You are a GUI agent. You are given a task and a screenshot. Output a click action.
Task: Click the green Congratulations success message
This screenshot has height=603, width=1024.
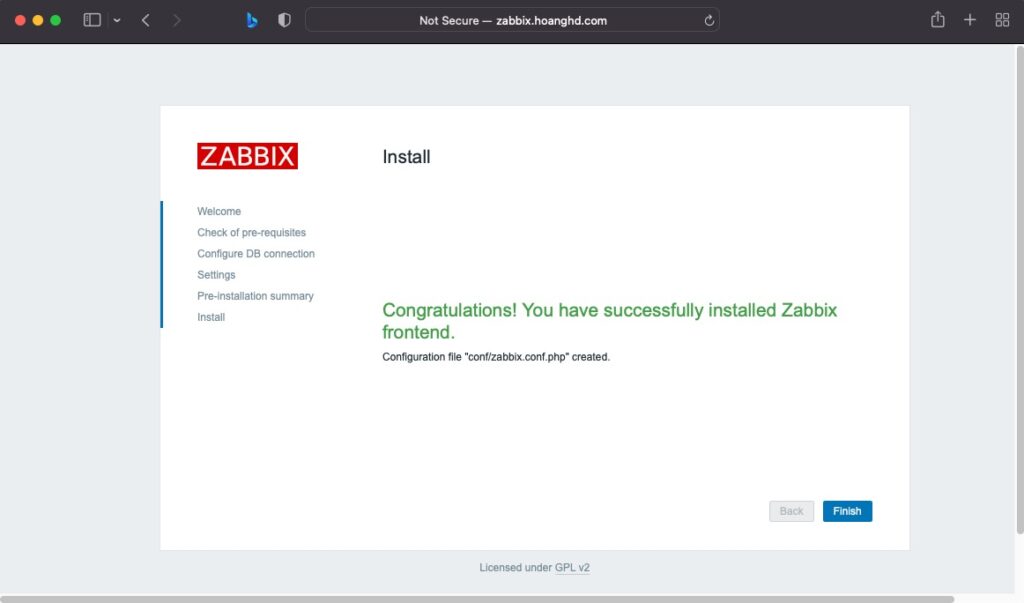(609, 321)
